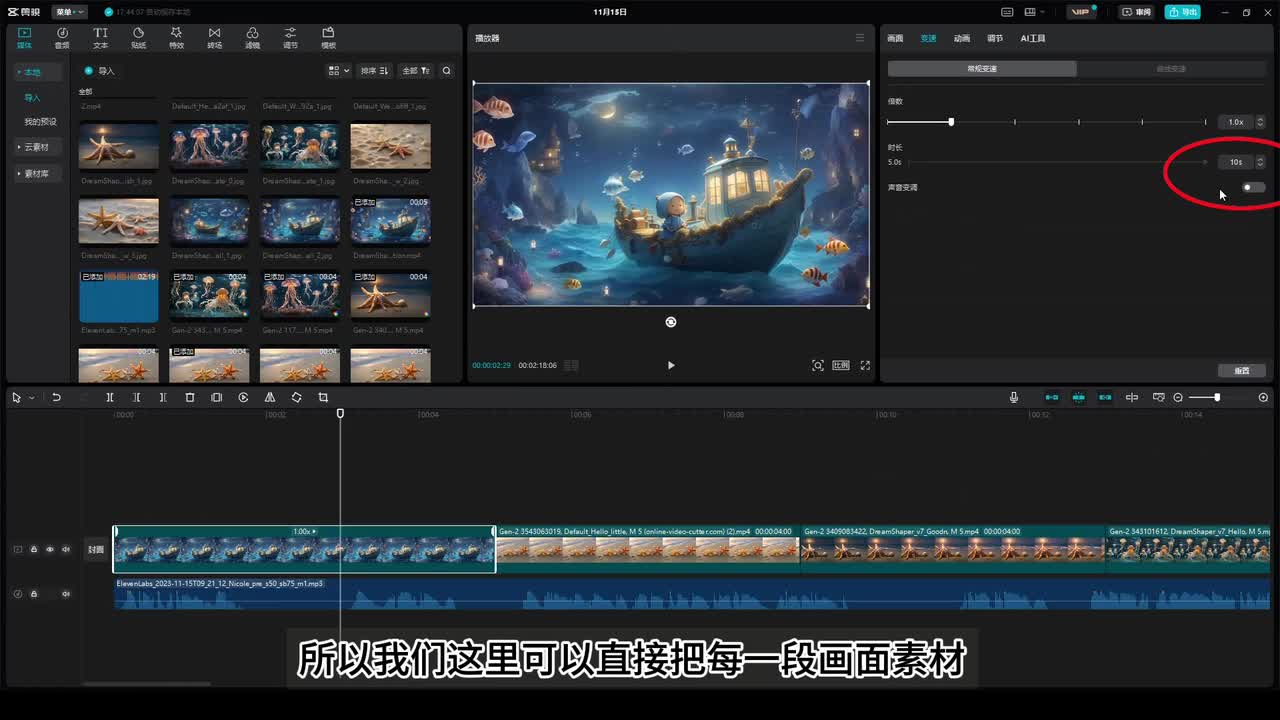Open the 菜单 menu dropdown in title bar

point(68,12)
